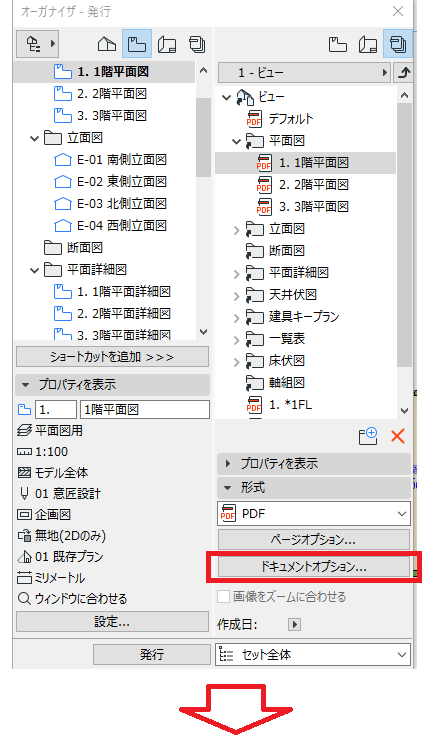Open the left-side Layout Book icon
Screen dimensions: 436x754
[167, 44]
